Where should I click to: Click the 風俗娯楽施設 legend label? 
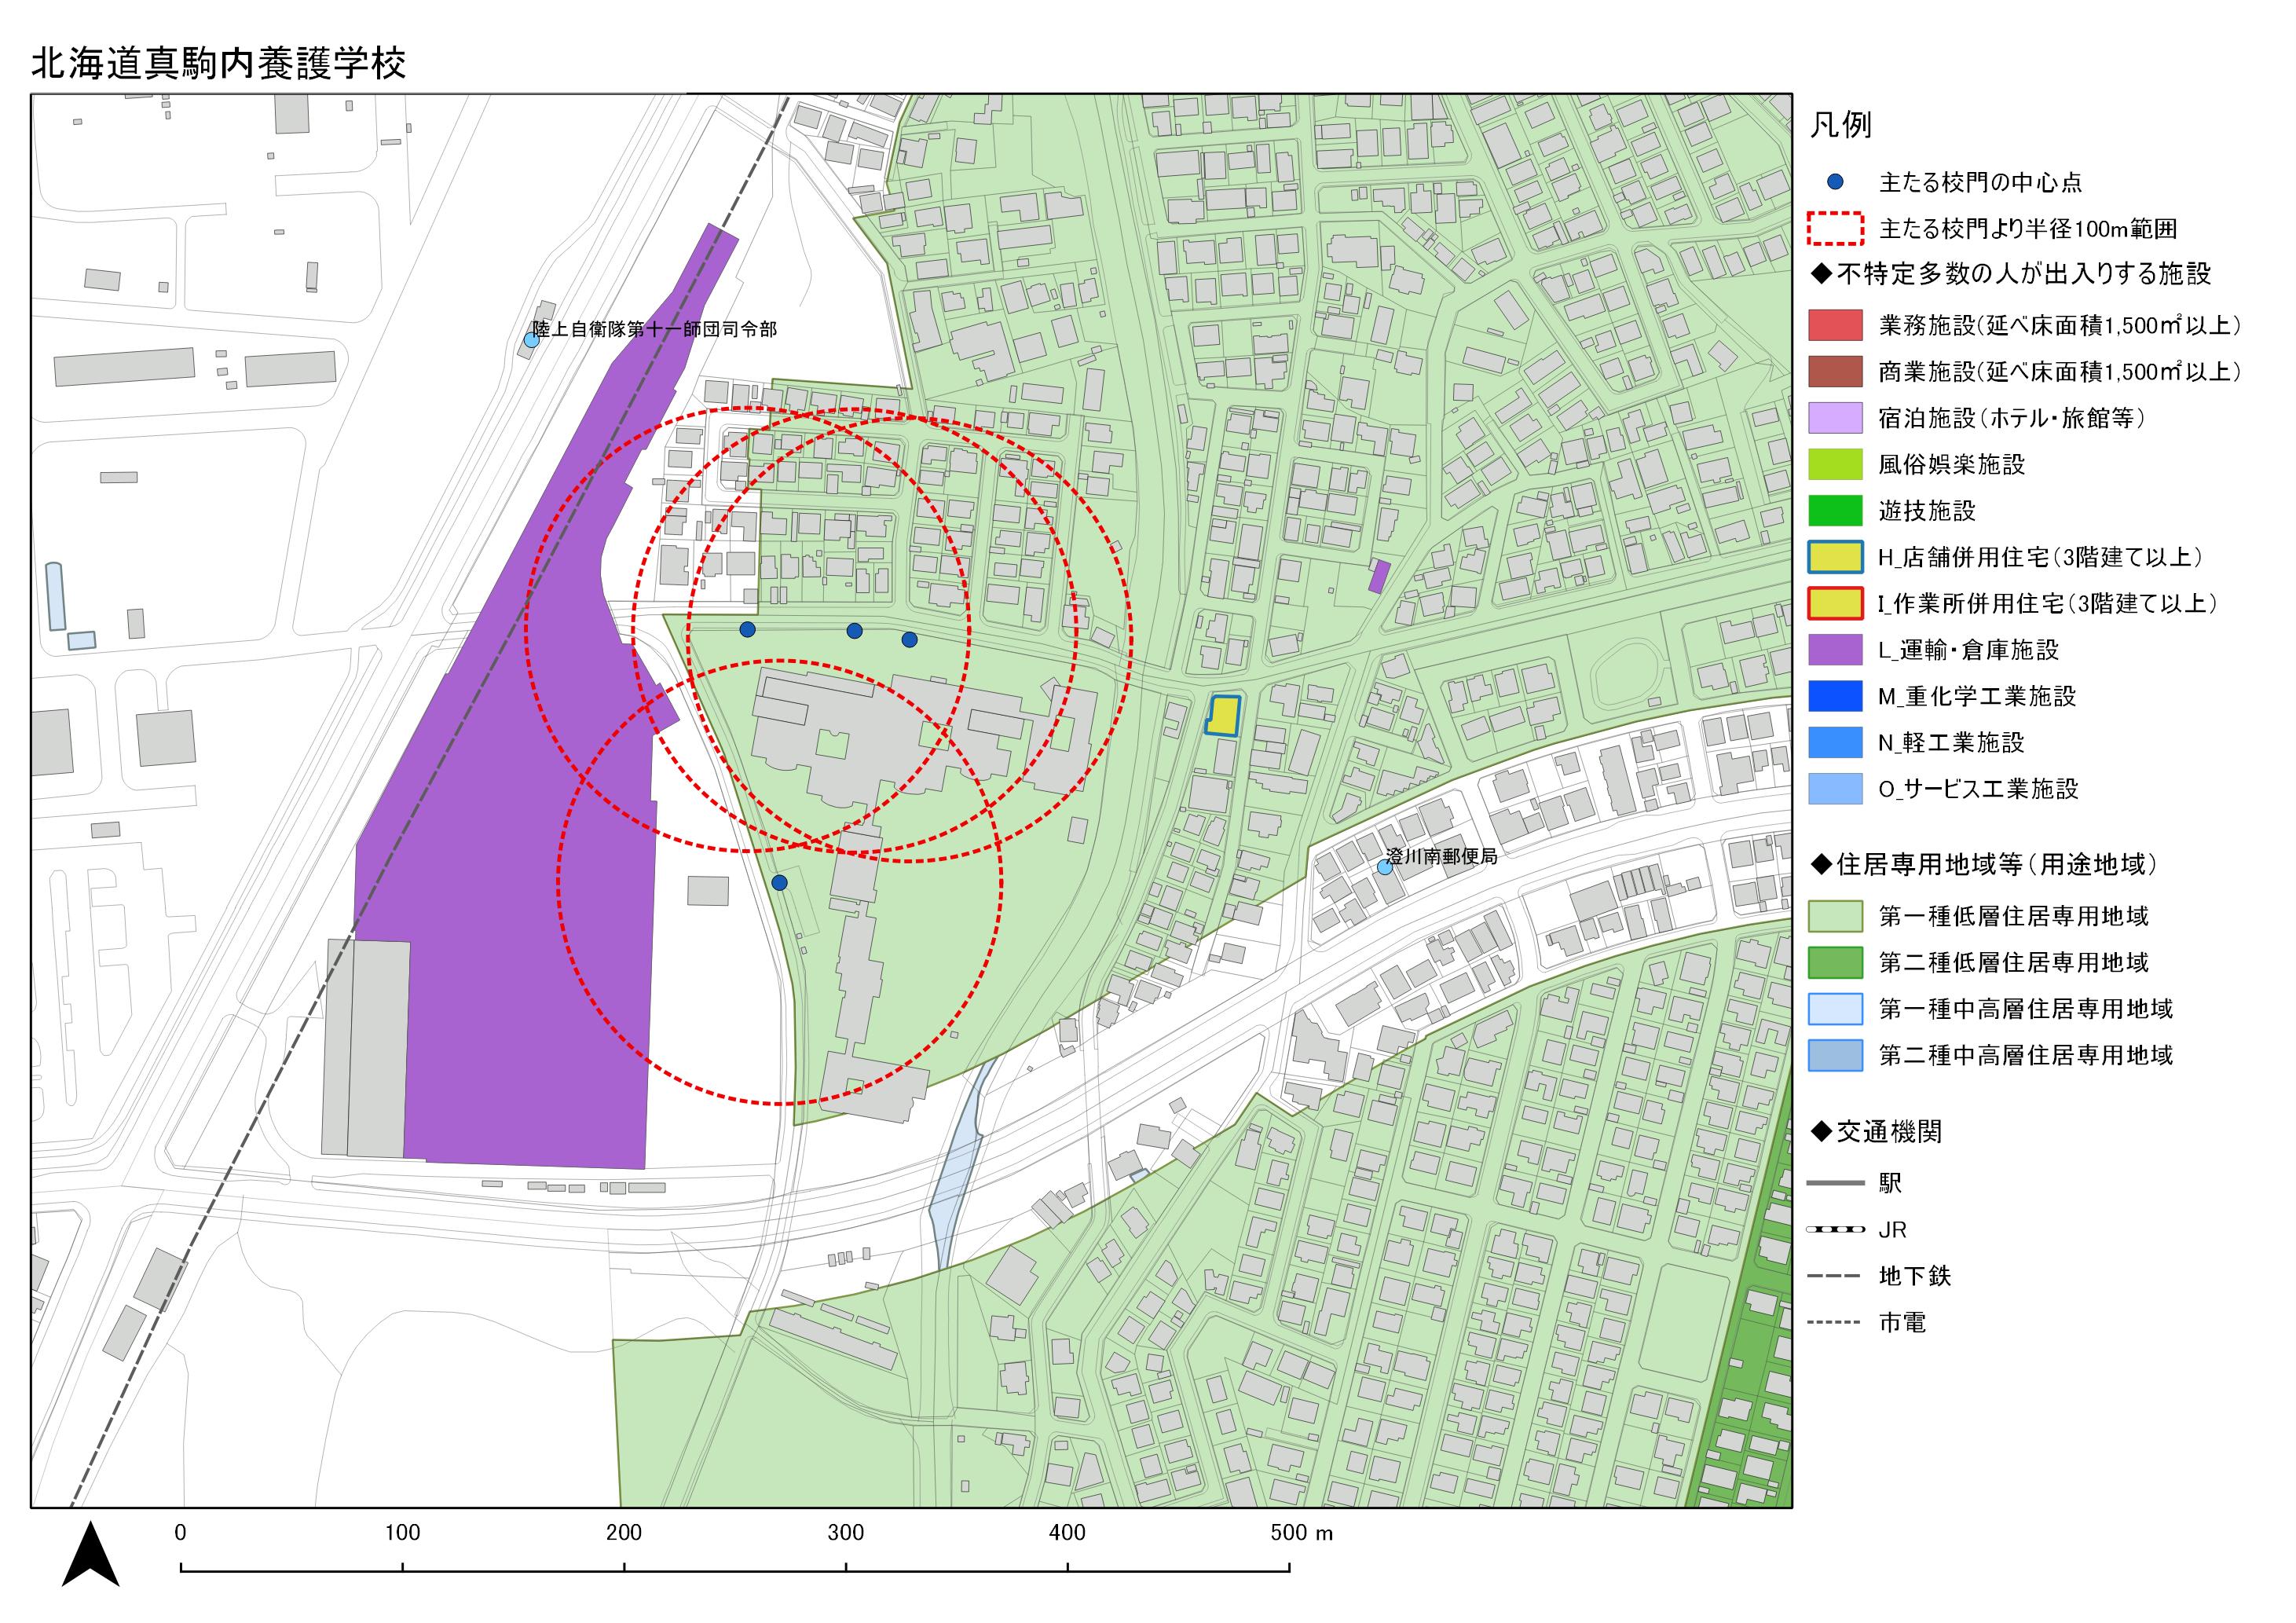tap(1952, 465)
